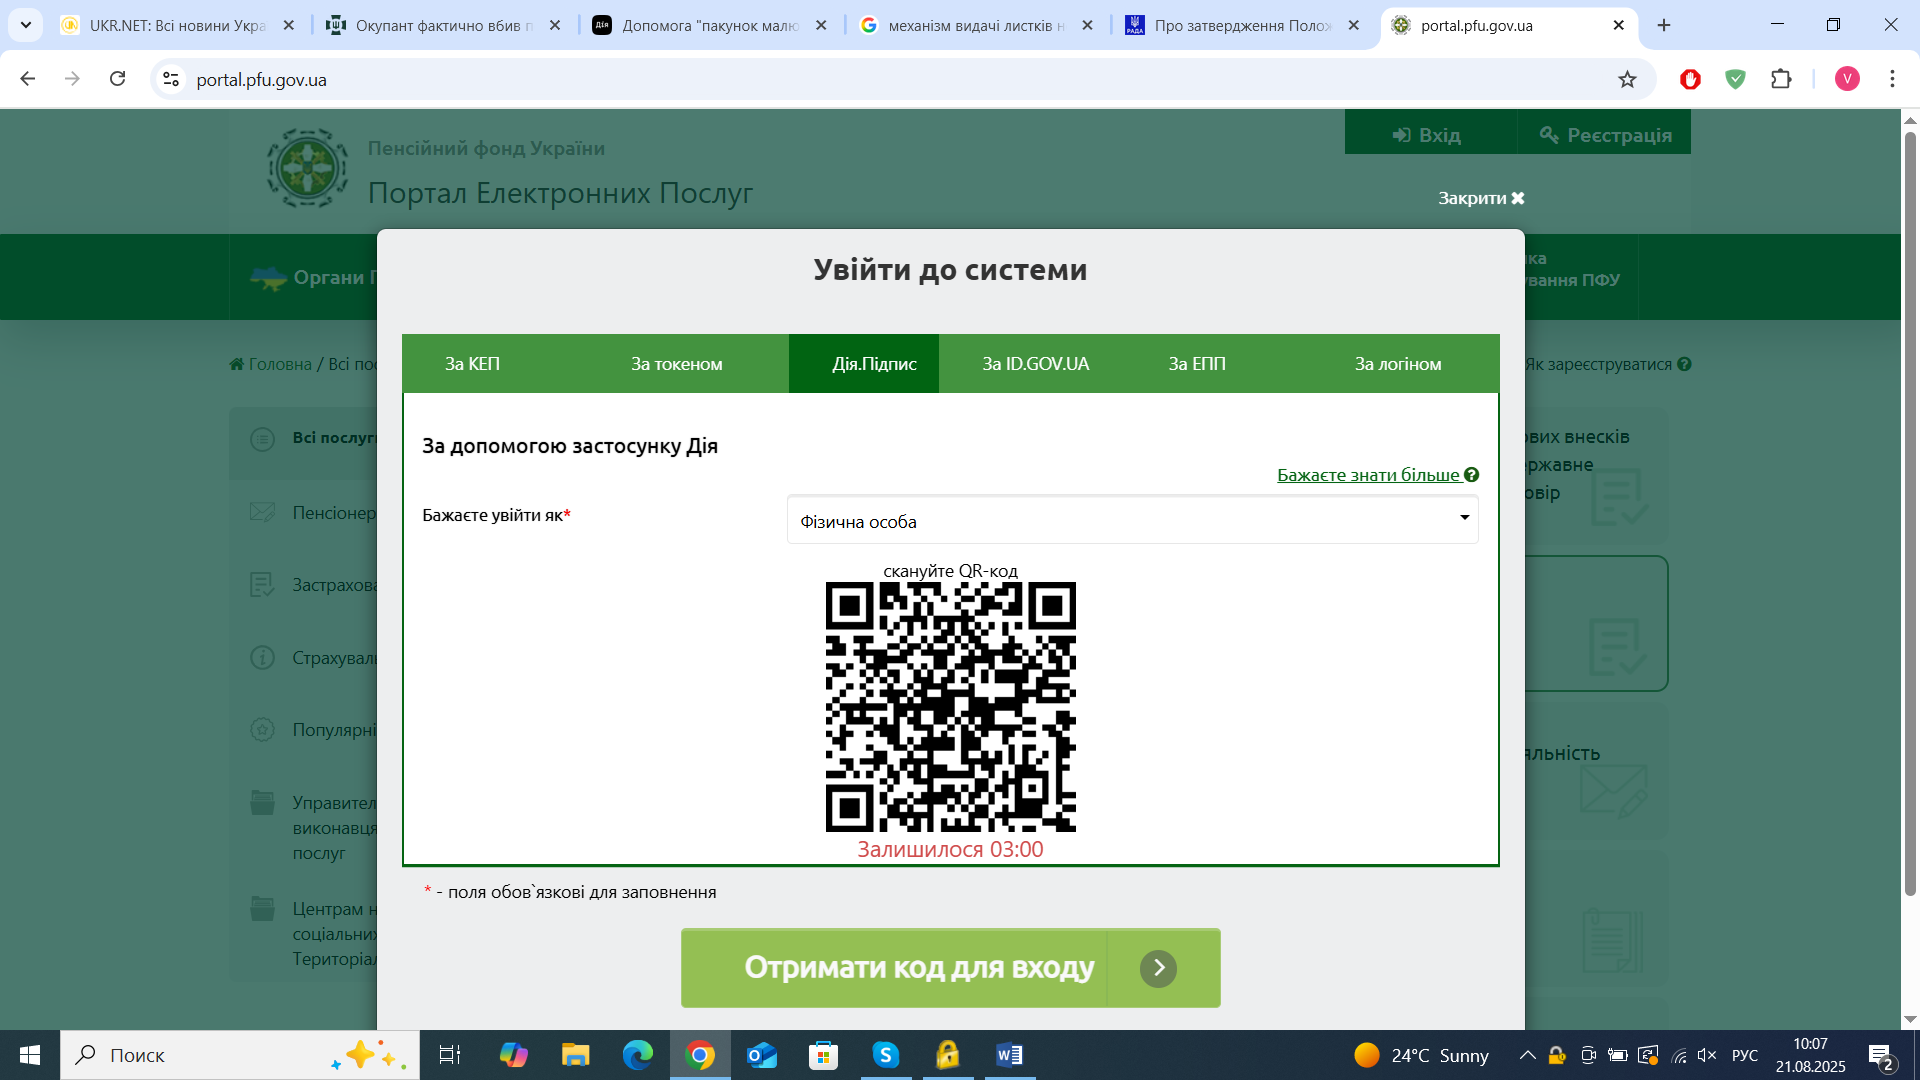This screenshot has width=1920, height=1080.
Task: Open the За ID.GOV.UA login tab
Action: [x=1035, y=364]
